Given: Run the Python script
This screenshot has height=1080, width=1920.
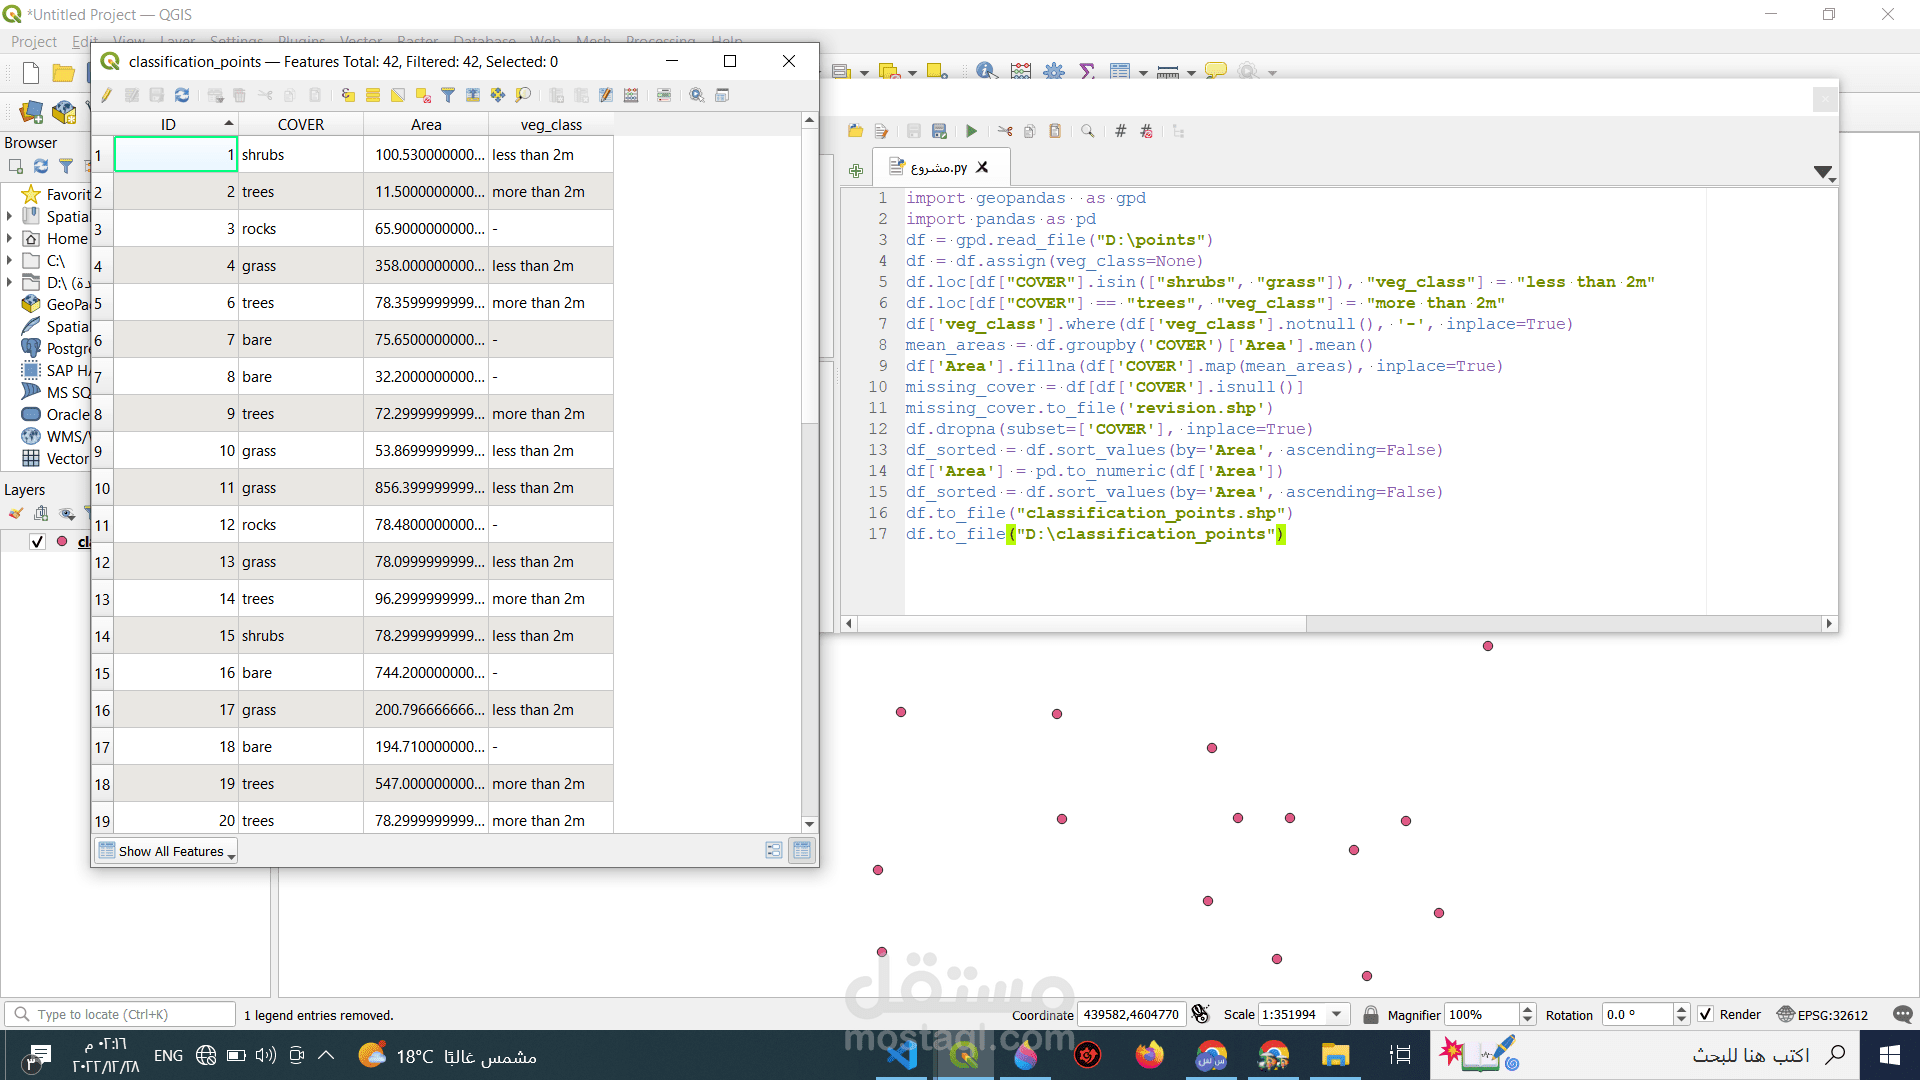Looking at the screenshot, I should (971, 131).
